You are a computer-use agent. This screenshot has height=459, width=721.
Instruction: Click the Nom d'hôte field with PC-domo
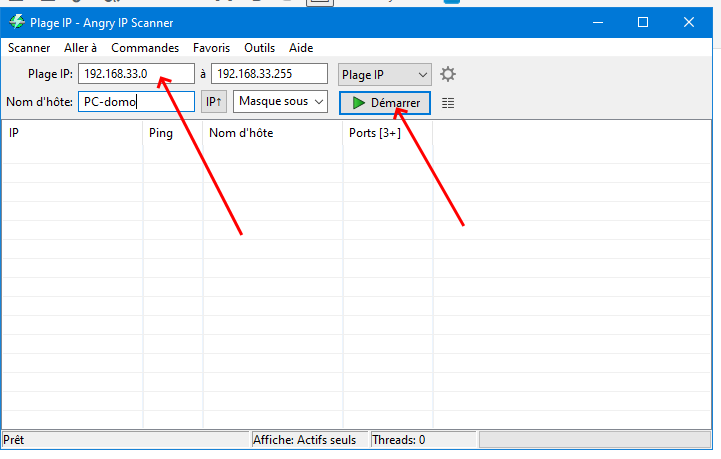(x=136, y=102)
